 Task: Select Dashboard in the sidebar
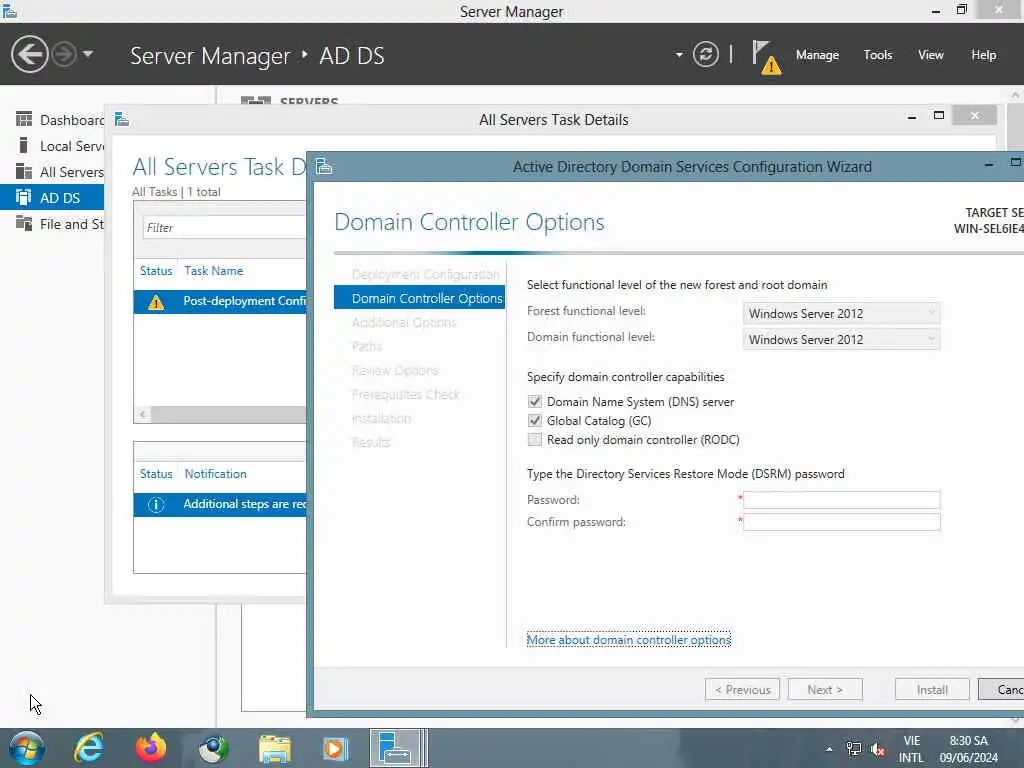click(52, 120)
